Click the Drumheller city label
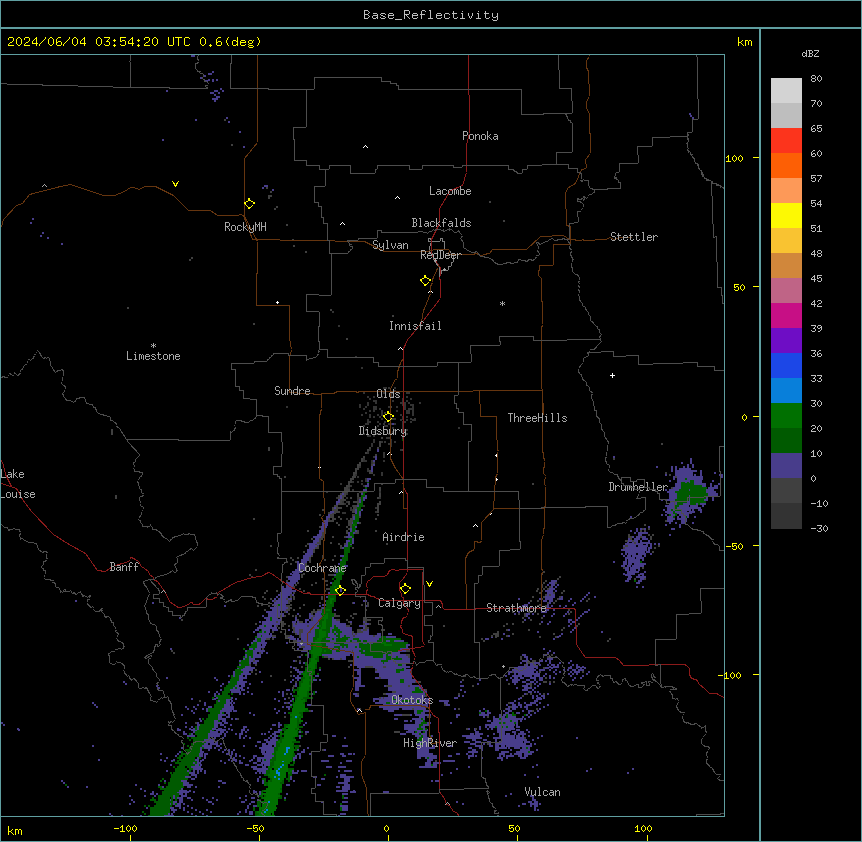 (x=638, y=487)
